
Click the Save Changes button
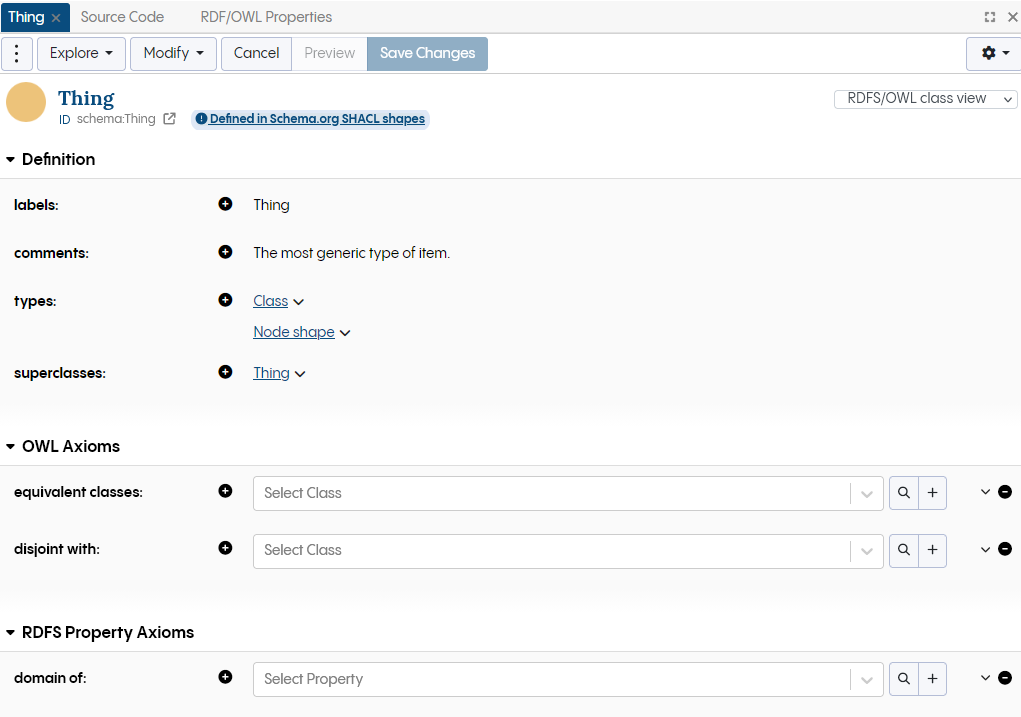pos(427,53)
